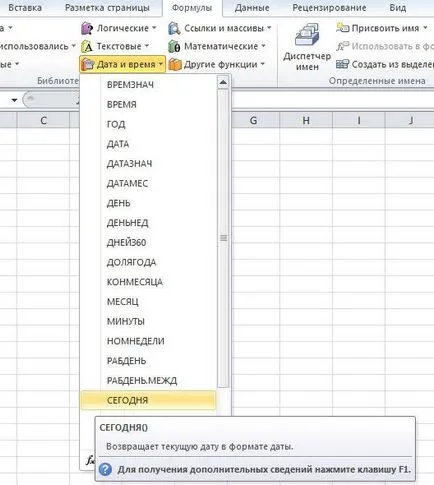The height and width of the screenshot is (485, 434).
Task: Choose ДНЕЙ360 function
Action: 149,242
